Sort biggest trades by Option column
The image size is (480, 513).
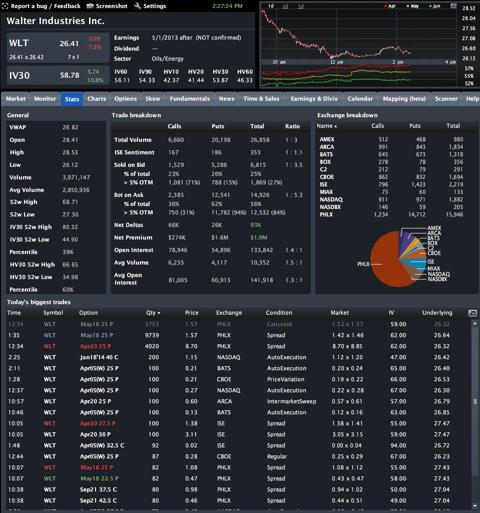(88, 313)
